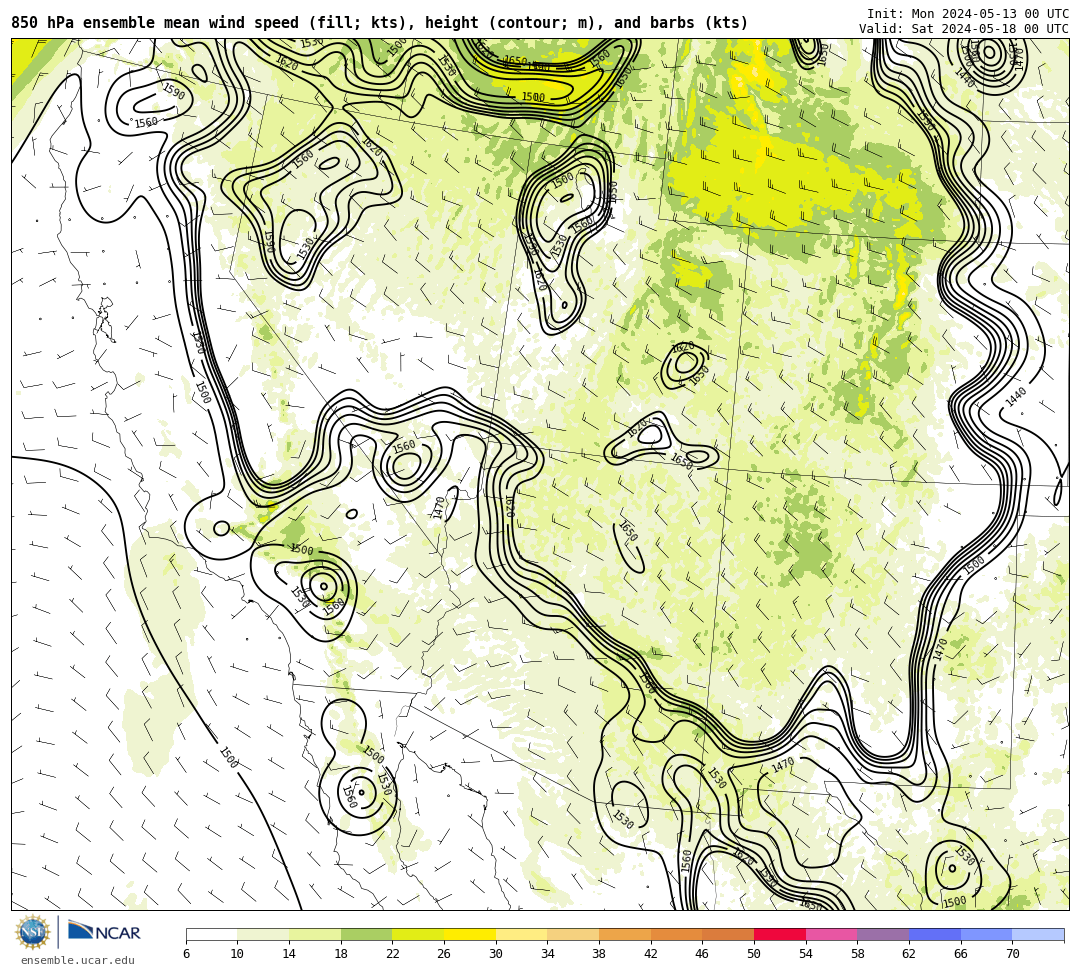Click colorbar tick label 30
The image size is (1080, 973).
(495, 954)
